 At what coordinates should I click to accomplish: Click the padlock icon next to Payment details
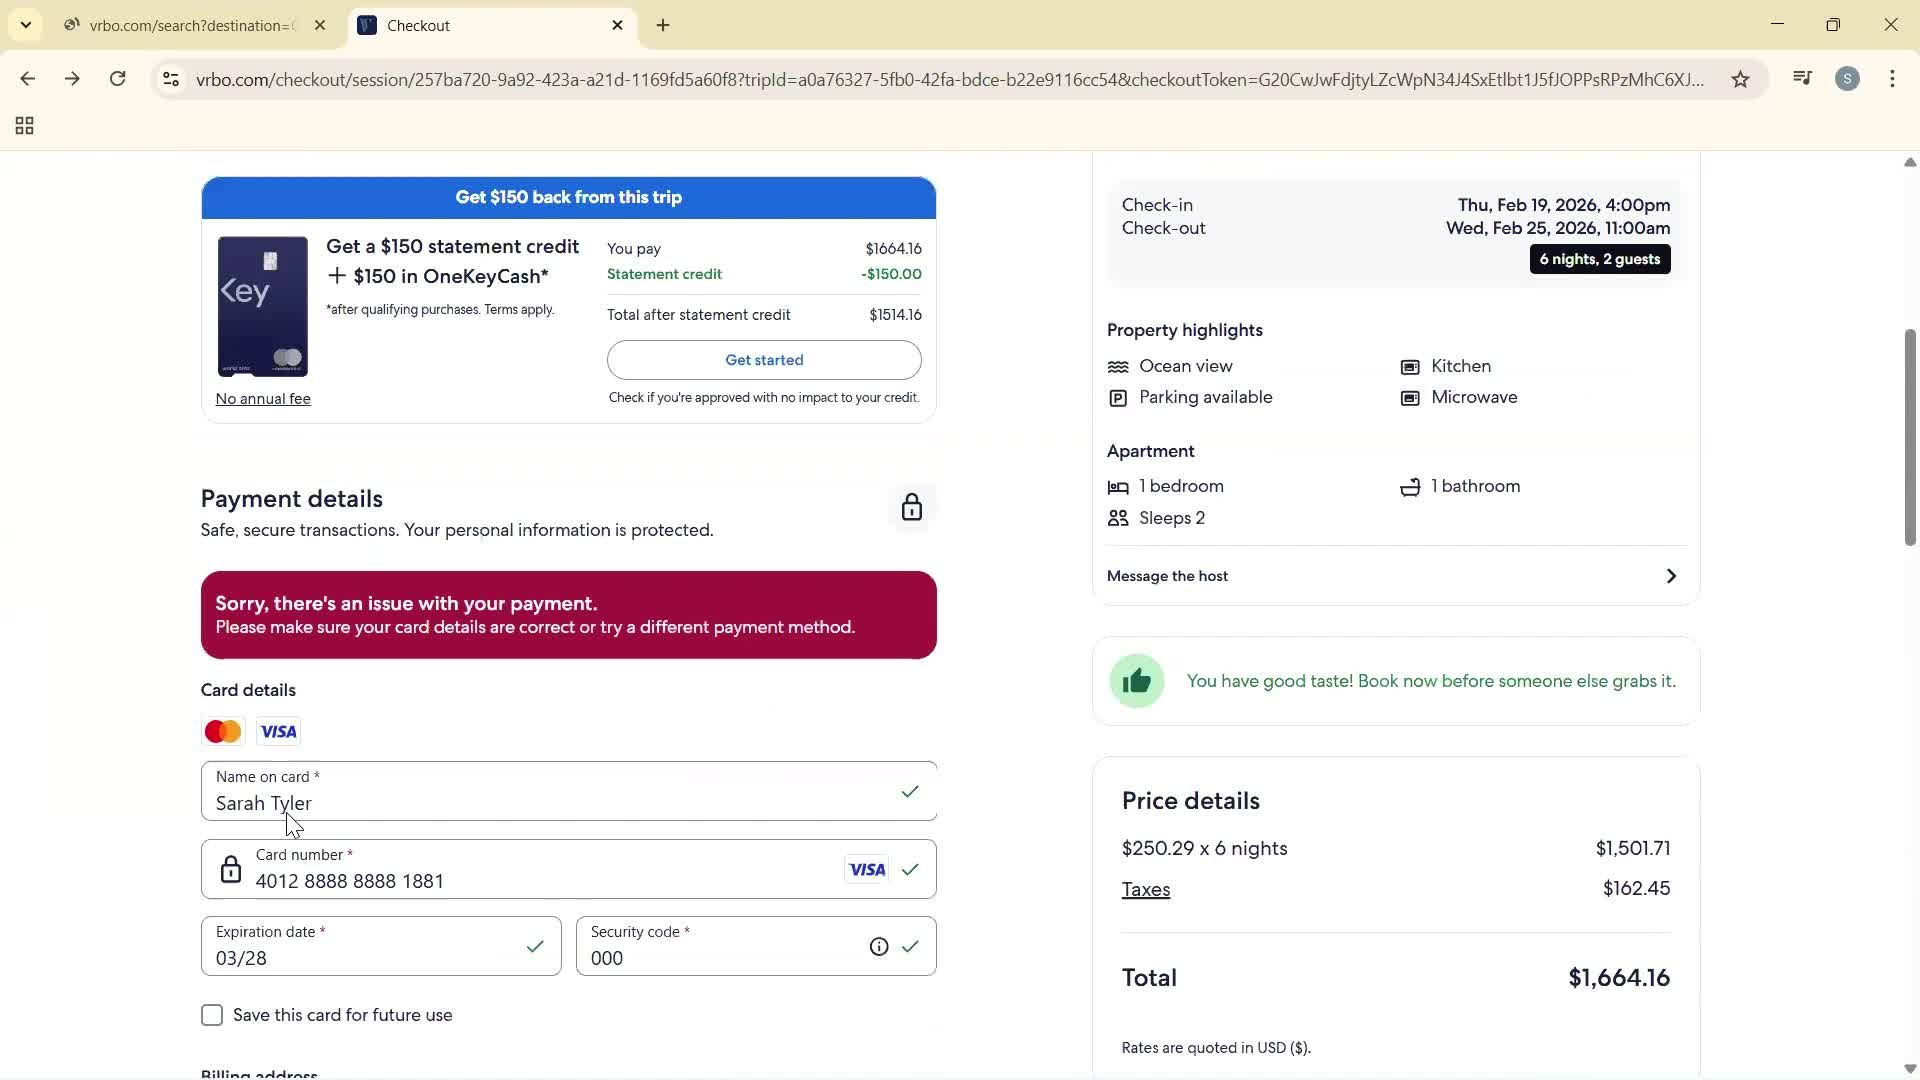point(911,507)
